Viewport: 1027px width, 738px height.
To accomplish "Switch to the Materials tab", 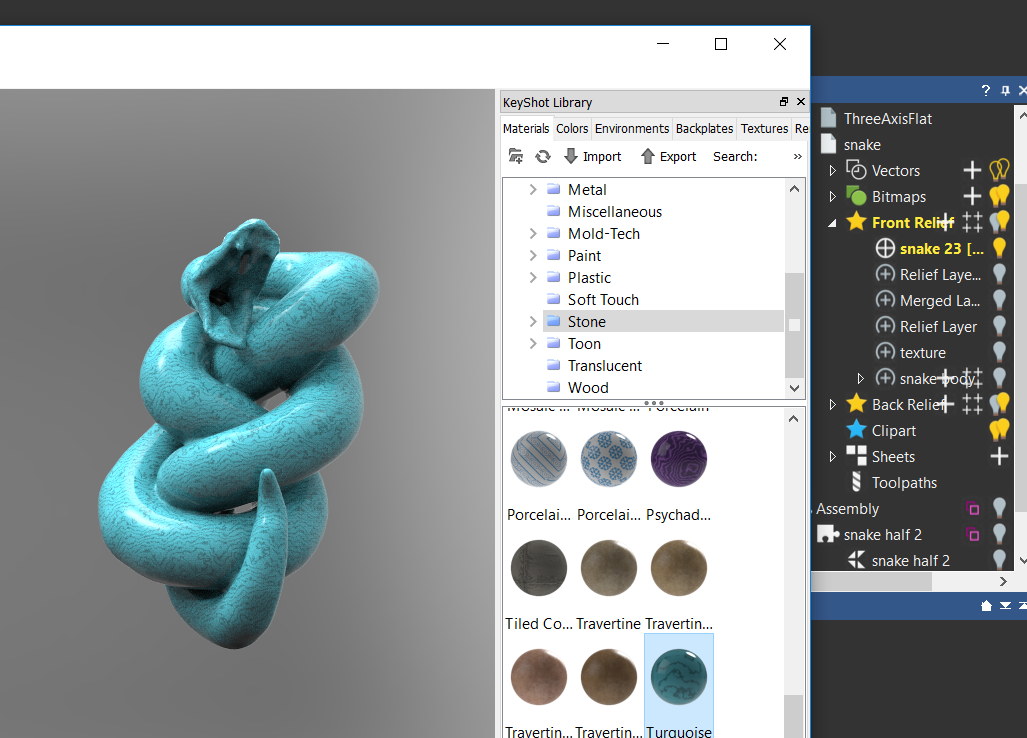I will point(526,128).
